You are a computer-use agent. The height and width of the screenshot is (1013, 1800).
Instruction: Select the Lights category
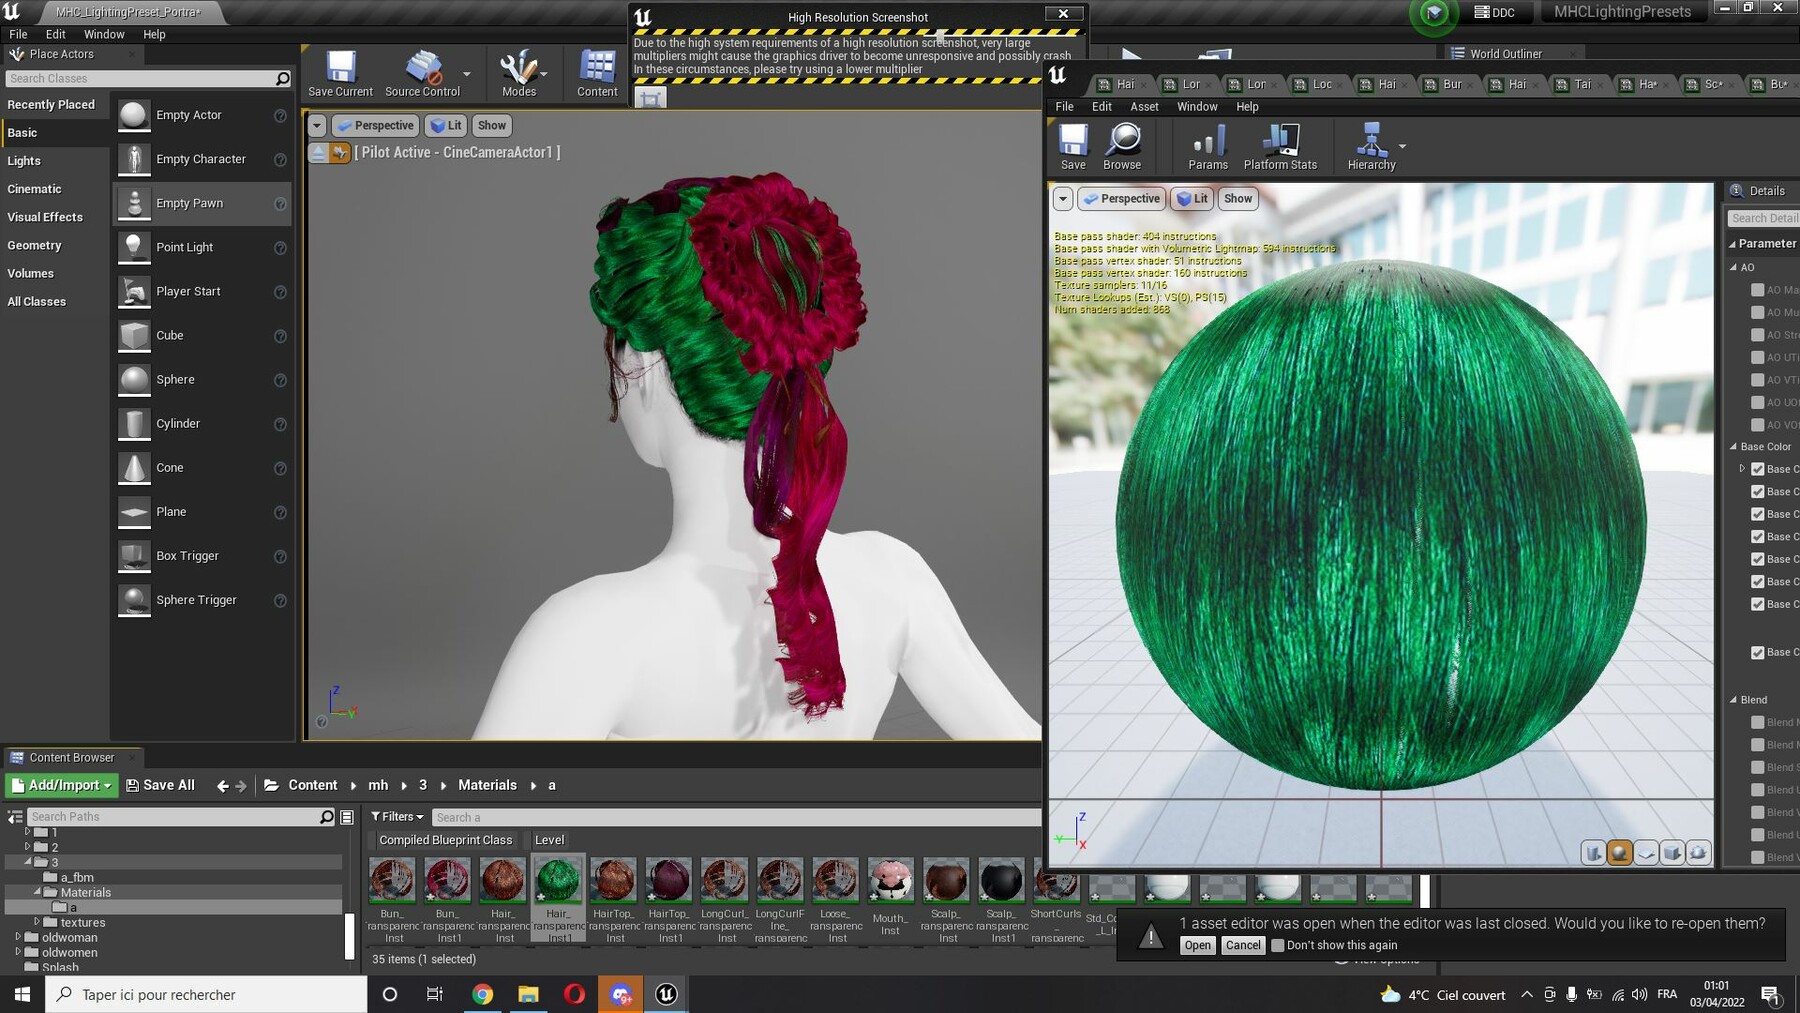pyautogui.click(x=24, y=161)
